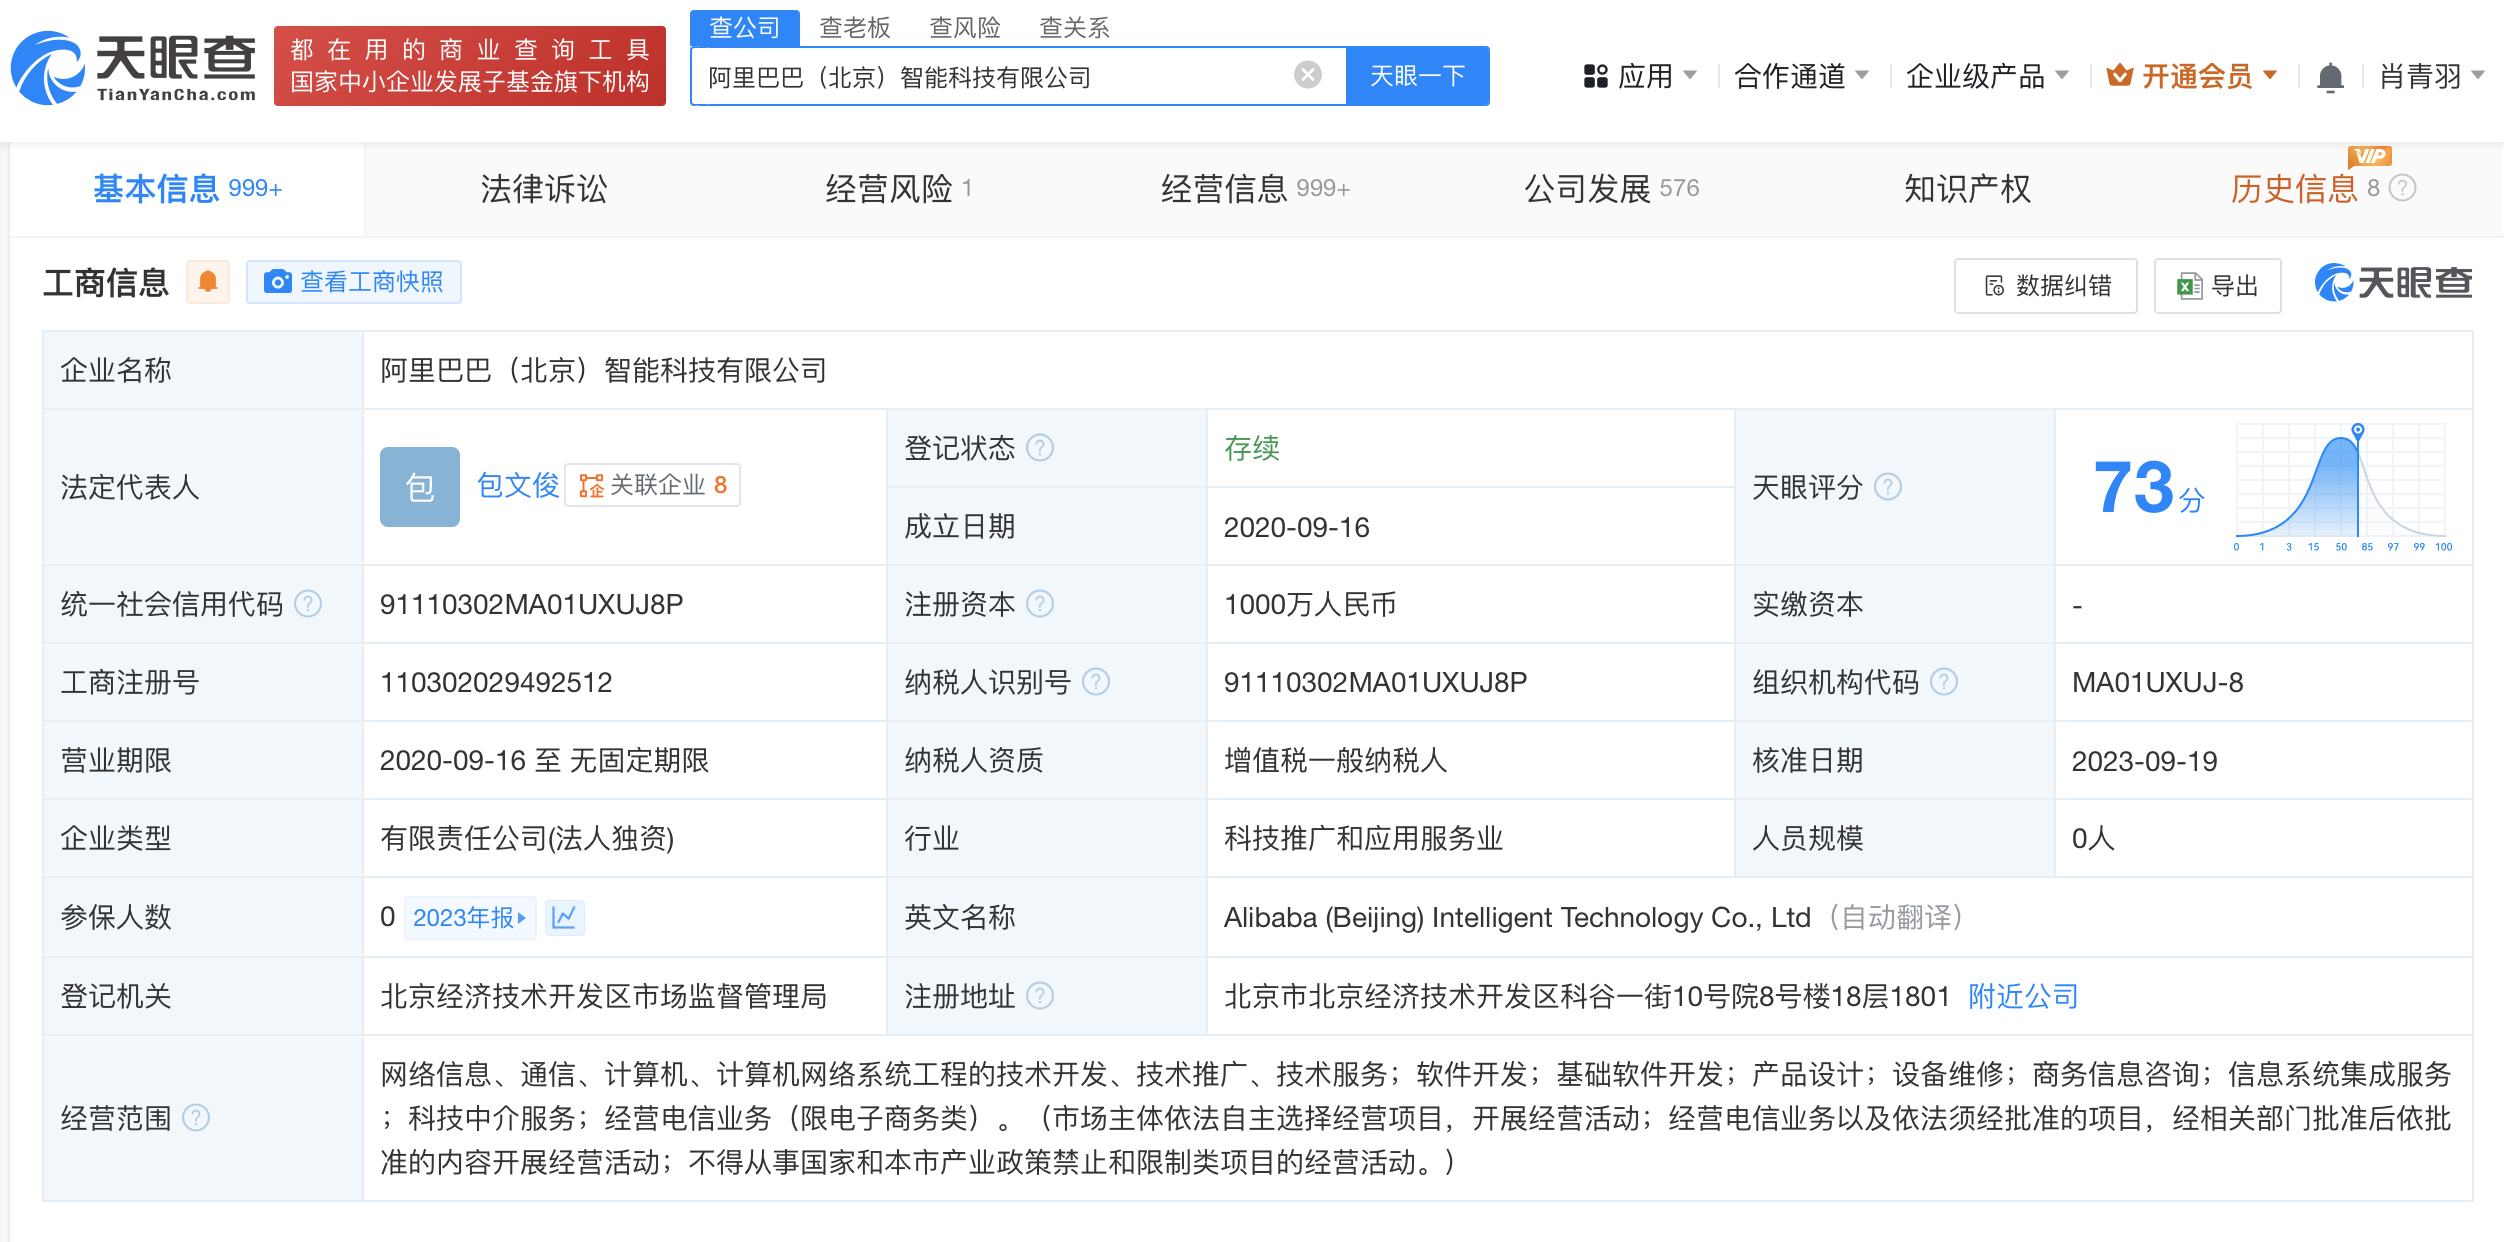The image size is (2504, 1242).
Task: Click the help icon beside 统一社会信用代码
Action: 309,604
